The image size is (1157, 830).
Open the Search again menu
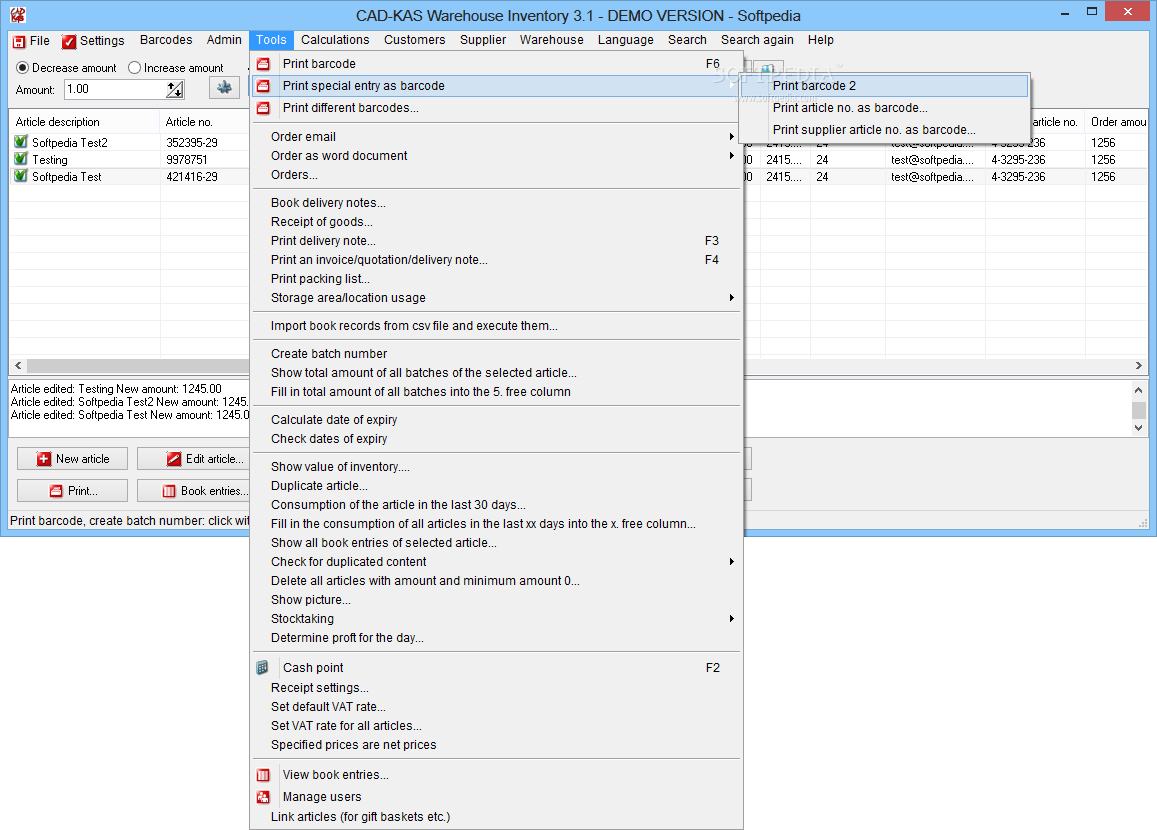[757, 40]
